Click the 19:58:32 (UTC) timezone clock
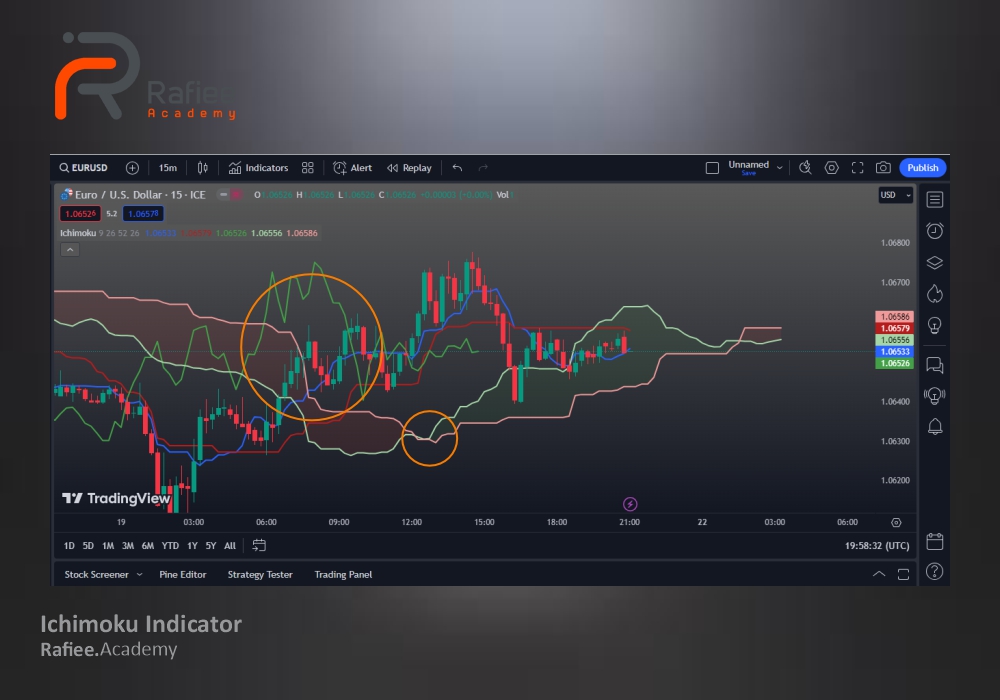Screen dimensions: 1000x700 (877, 546)
